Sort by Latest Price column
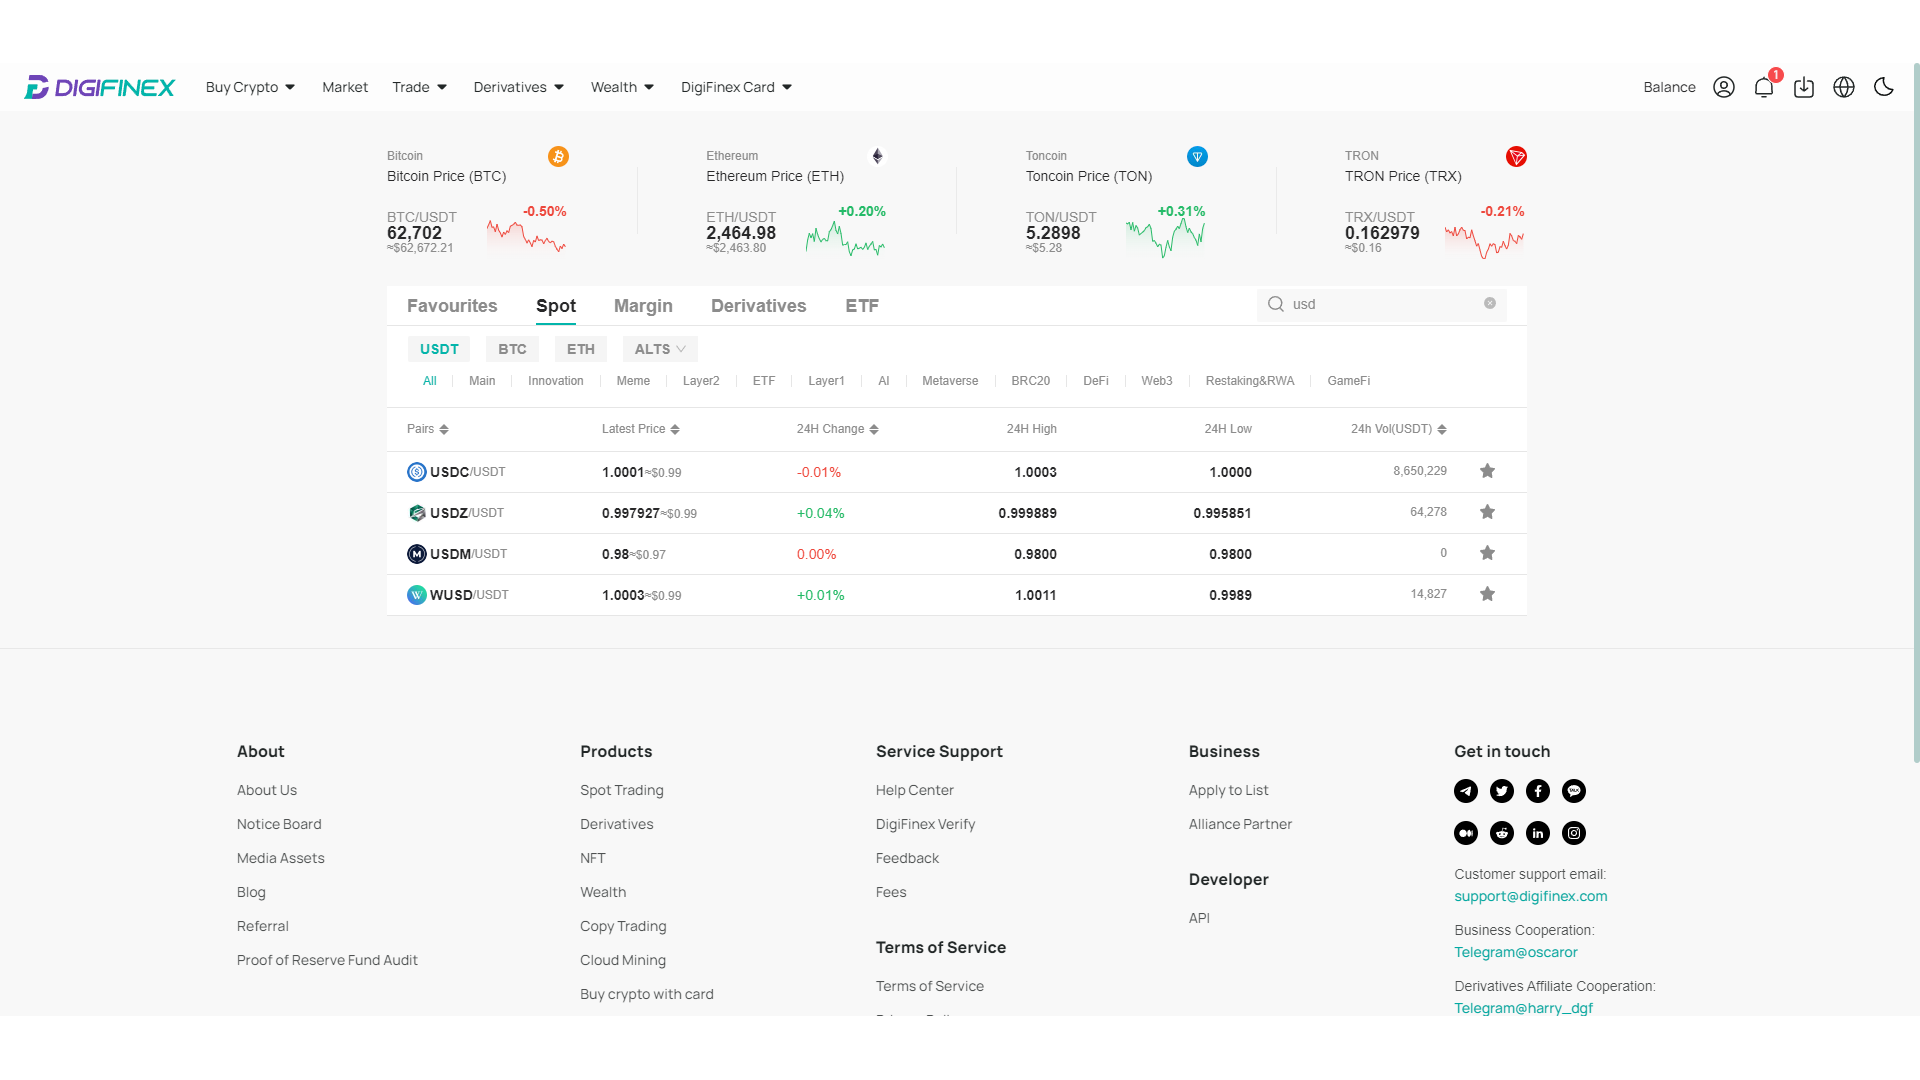The width and height of the screenshot is (1920, 1080). 641,429
